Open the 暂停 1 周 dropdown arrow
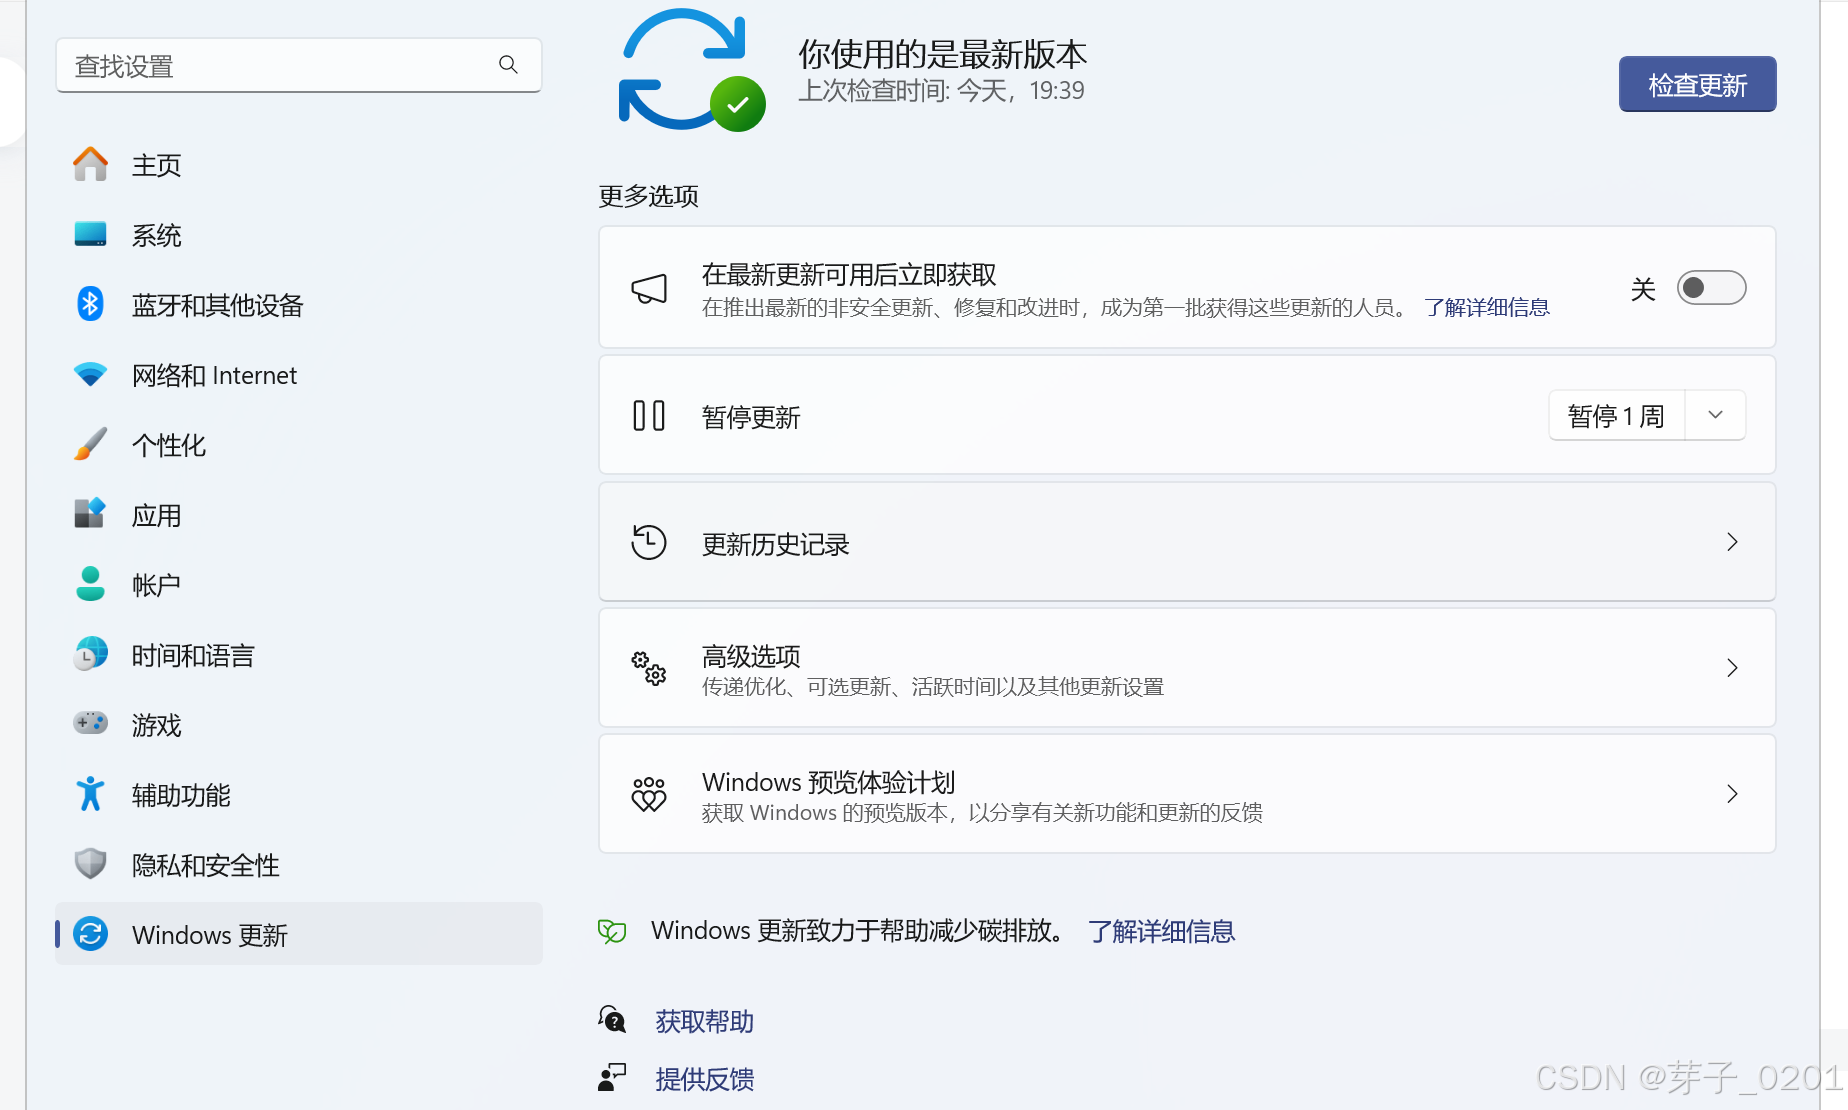This screenshot has height=1110, width=1848. (x=1716, y=415)
